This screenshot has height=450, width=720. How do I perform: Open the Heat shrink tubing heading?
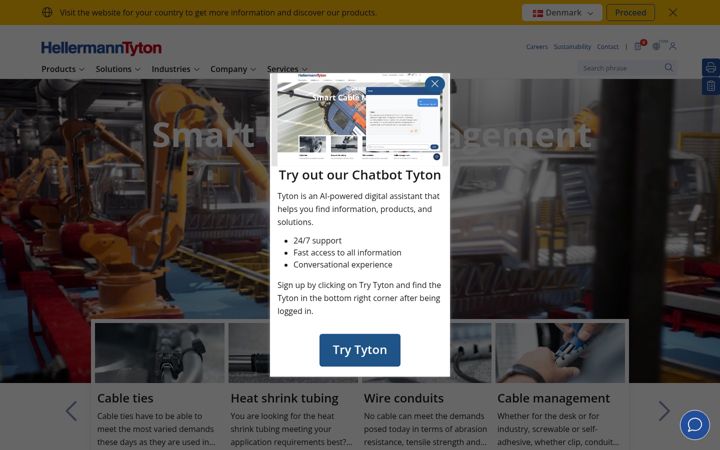[x=284, y=398]
